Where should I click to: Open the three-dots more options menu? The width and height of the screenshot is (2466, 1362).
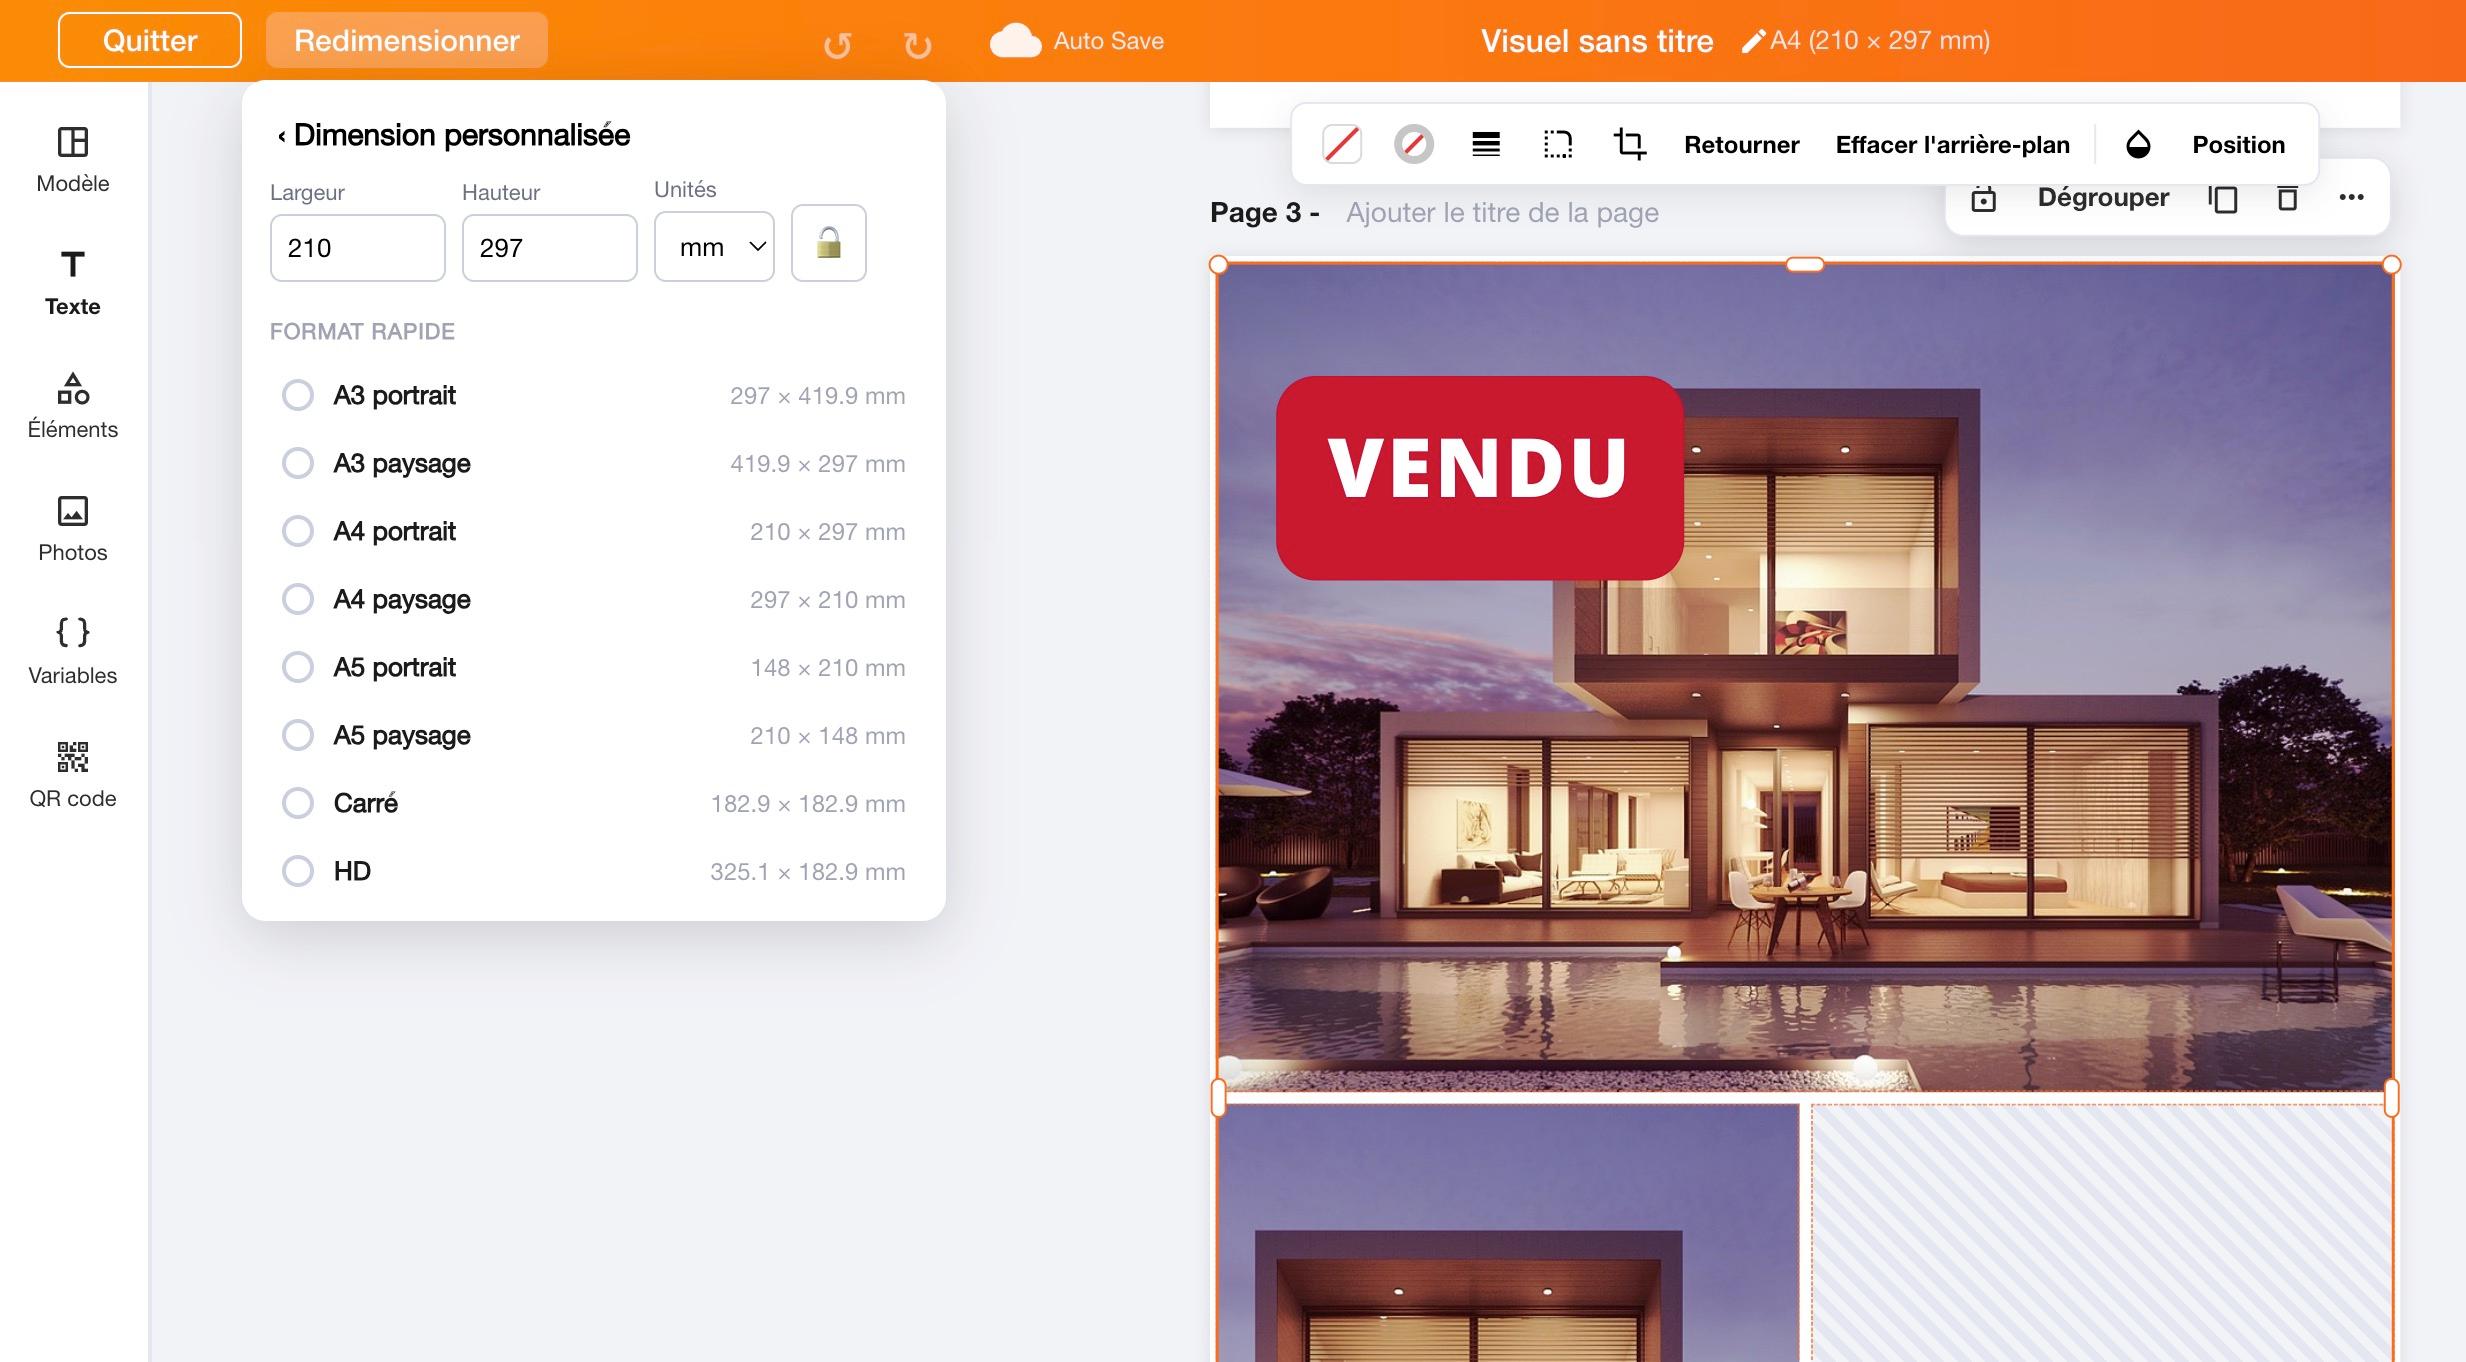tap(2351, 198)
